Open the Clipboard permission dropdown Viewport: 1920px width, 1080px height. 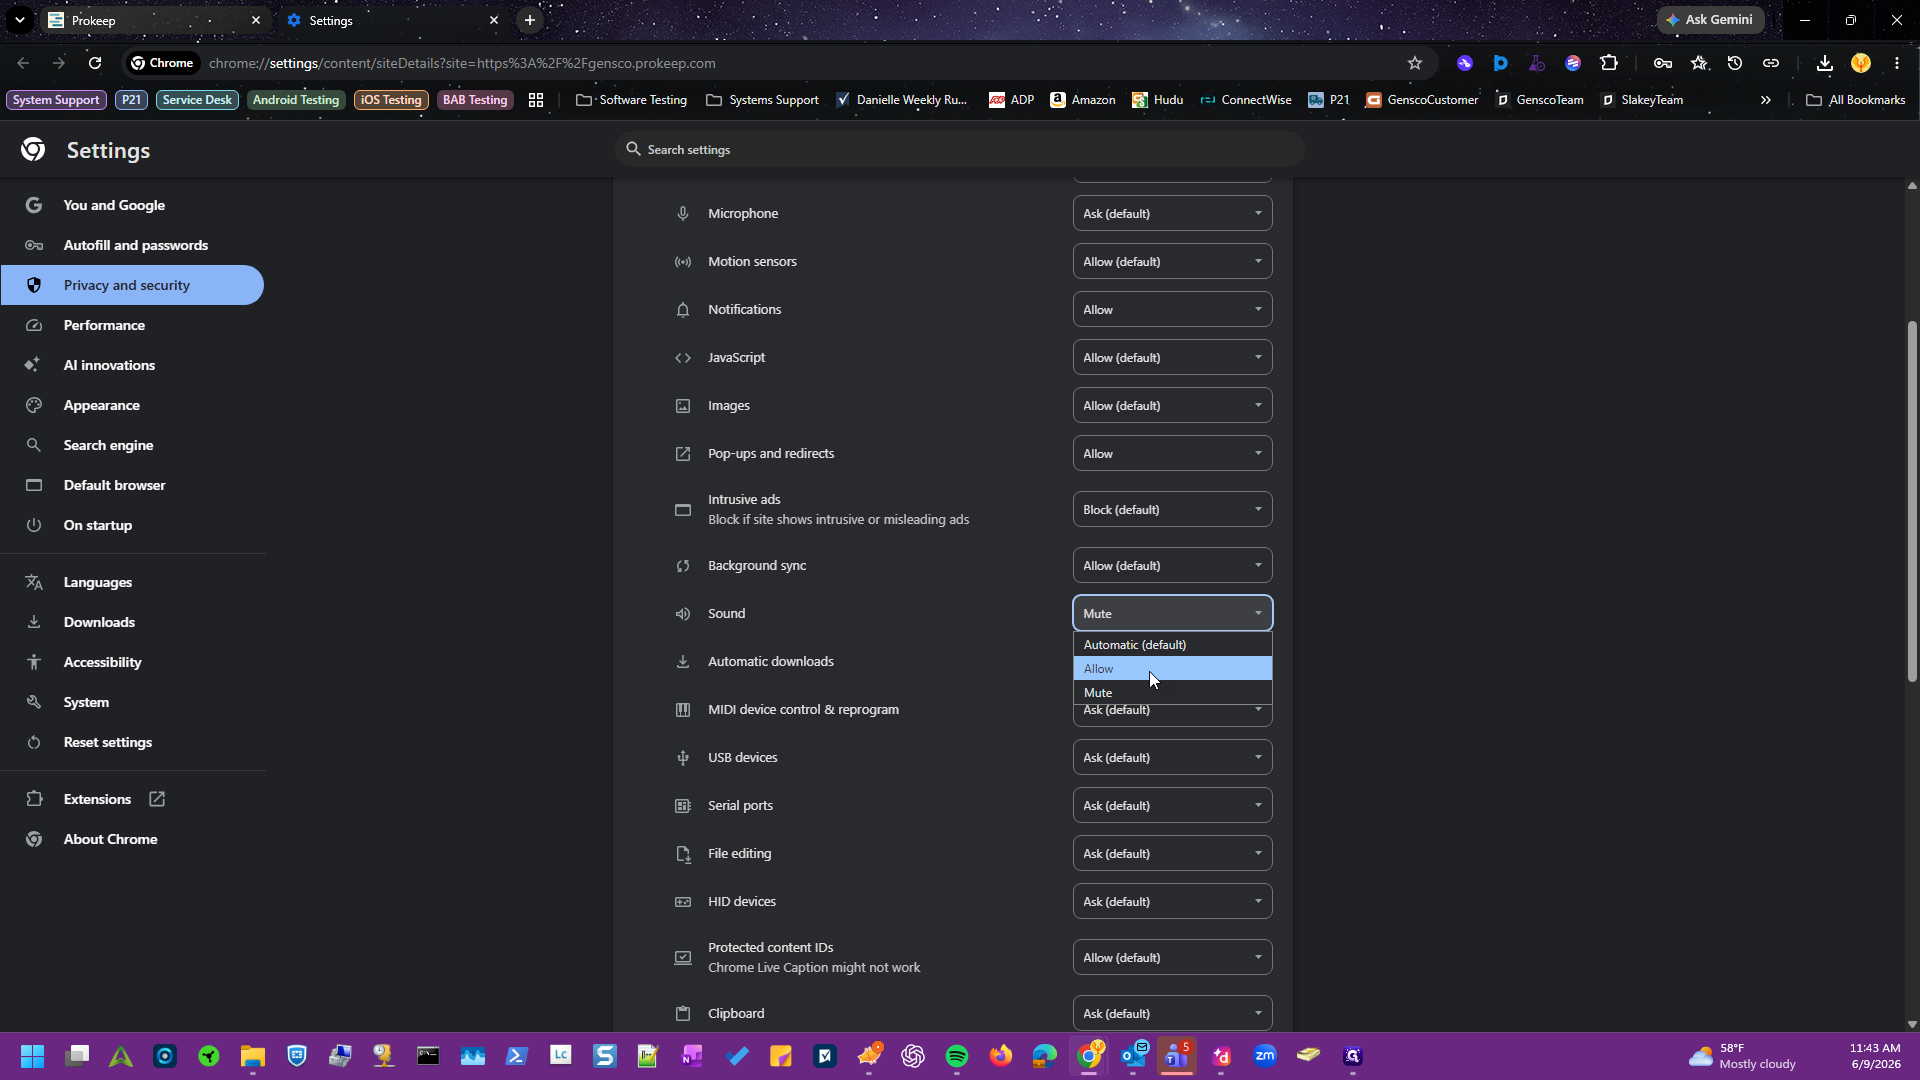[x=1173, y=1014]
